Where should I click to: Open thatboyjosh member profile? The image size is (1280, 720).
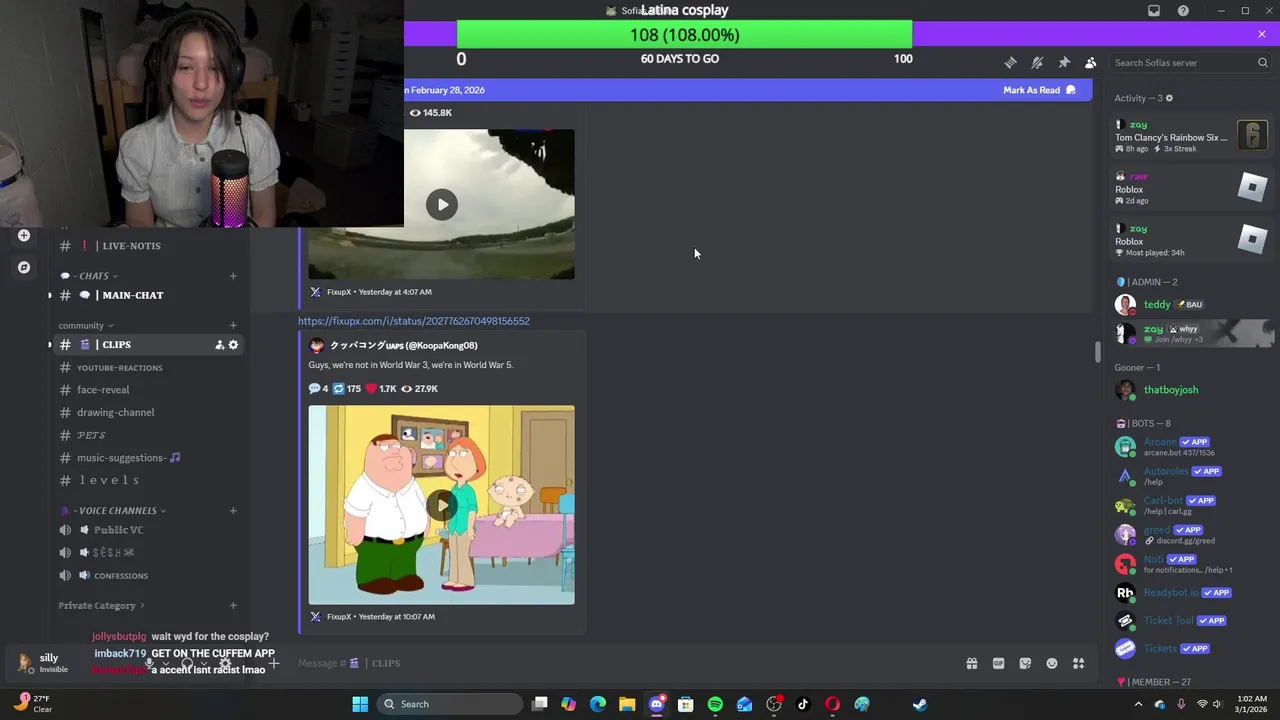click(x=1190, y=390)
